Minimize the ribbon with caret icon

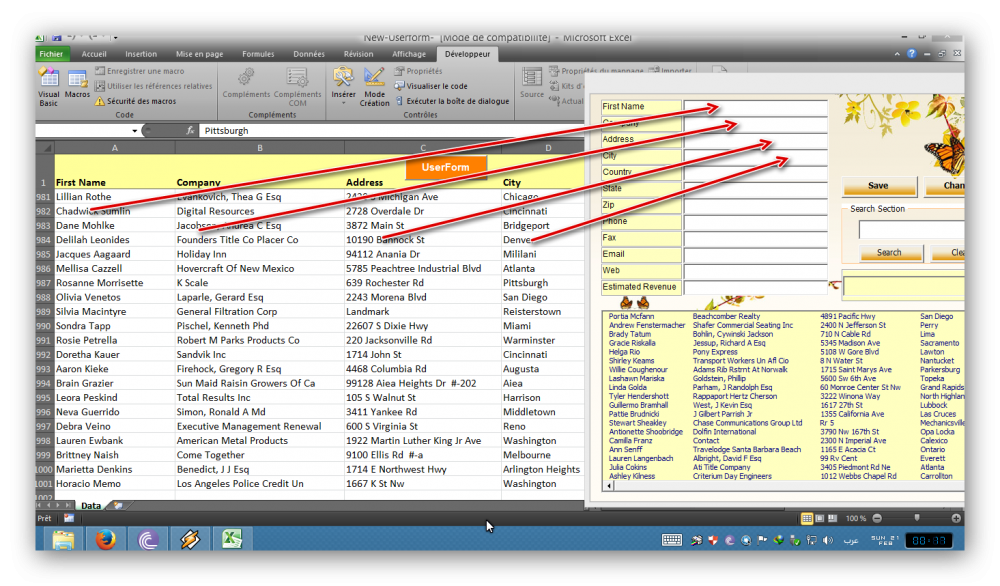click(x=897, y=54)
